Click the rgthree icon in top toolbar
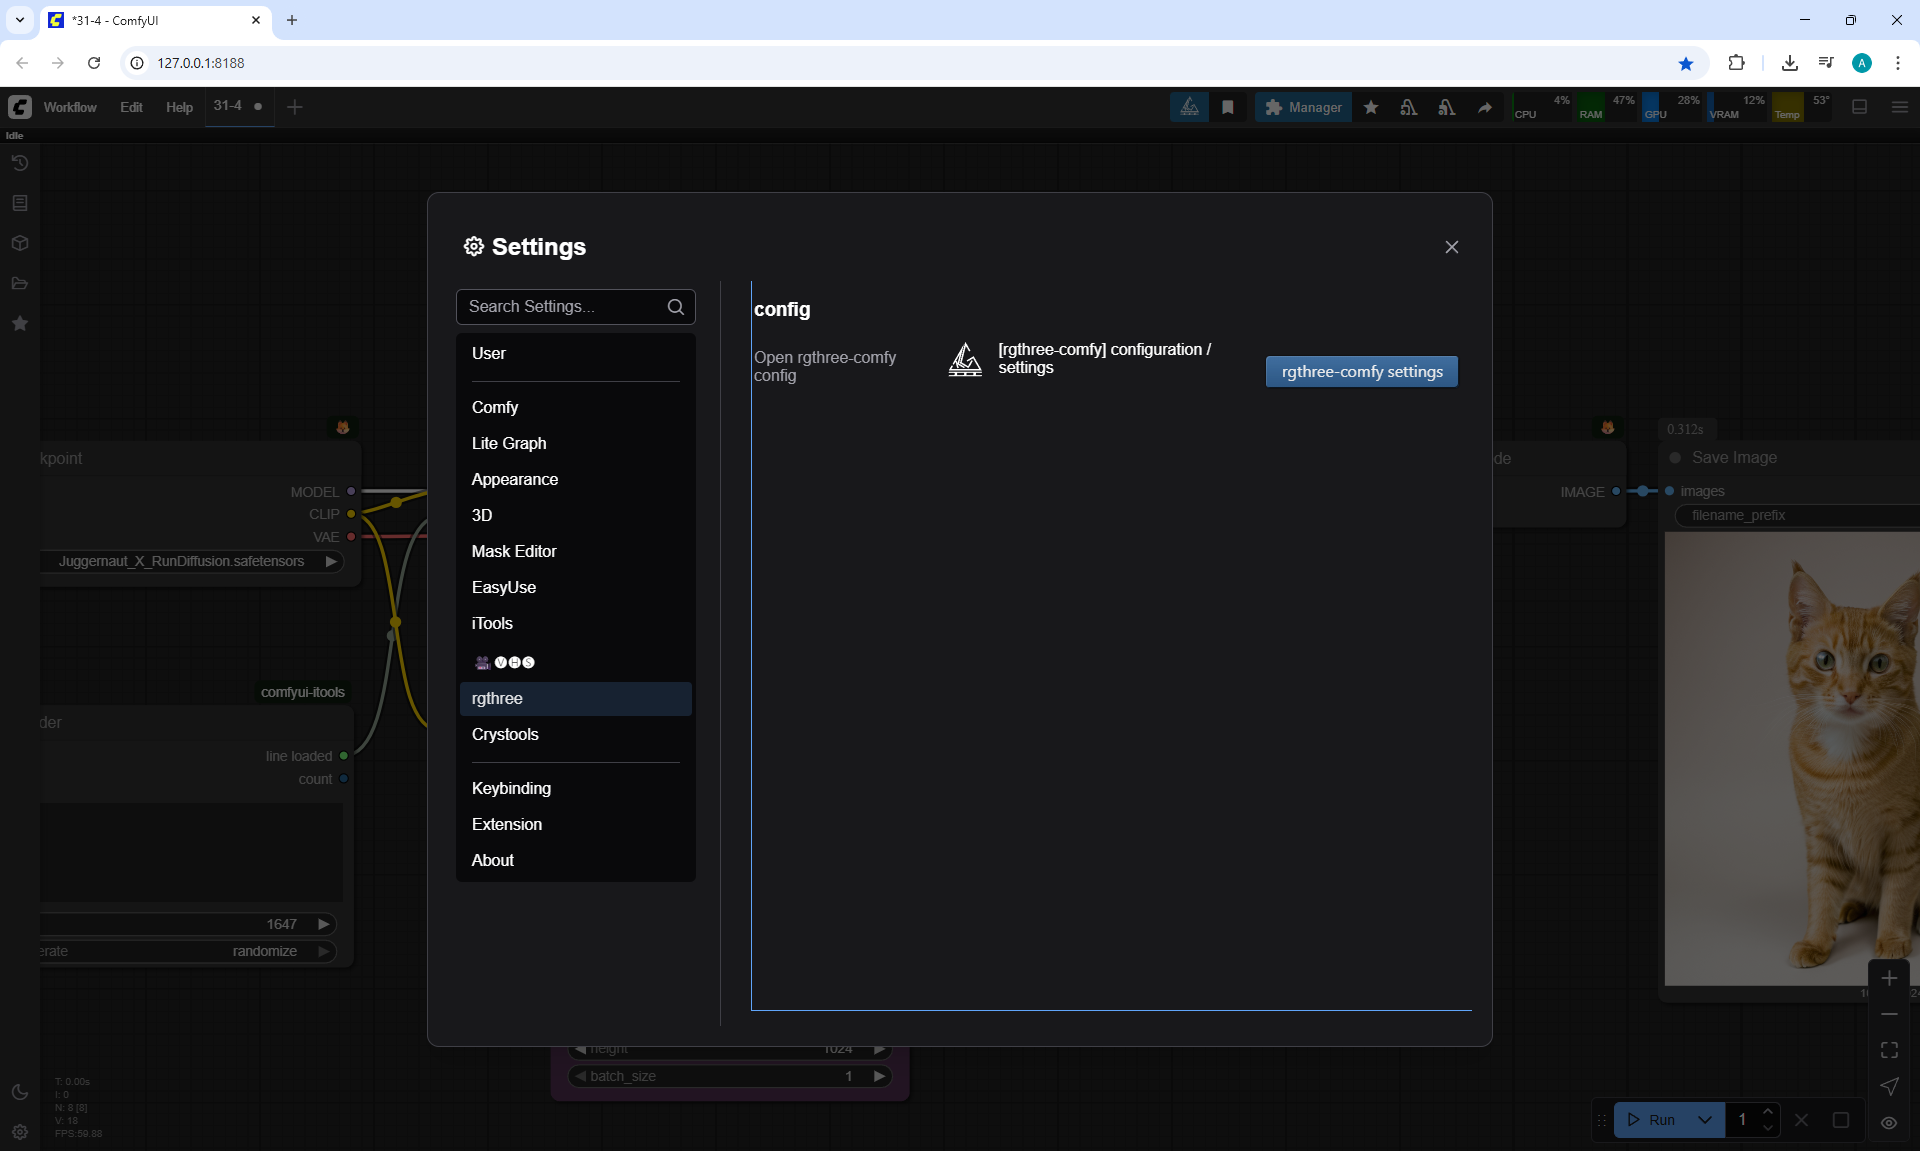 click(x=1189, y=107)
